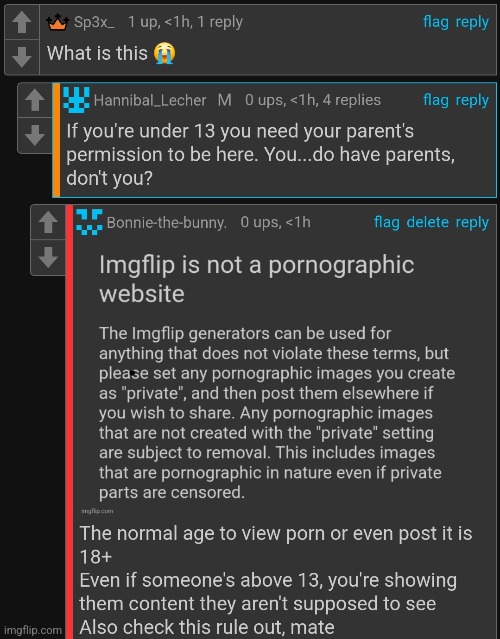Reply to Bonnie-the-bunny's comment
The height and width of the screenshot is (639, 500).
pos(472,223)
